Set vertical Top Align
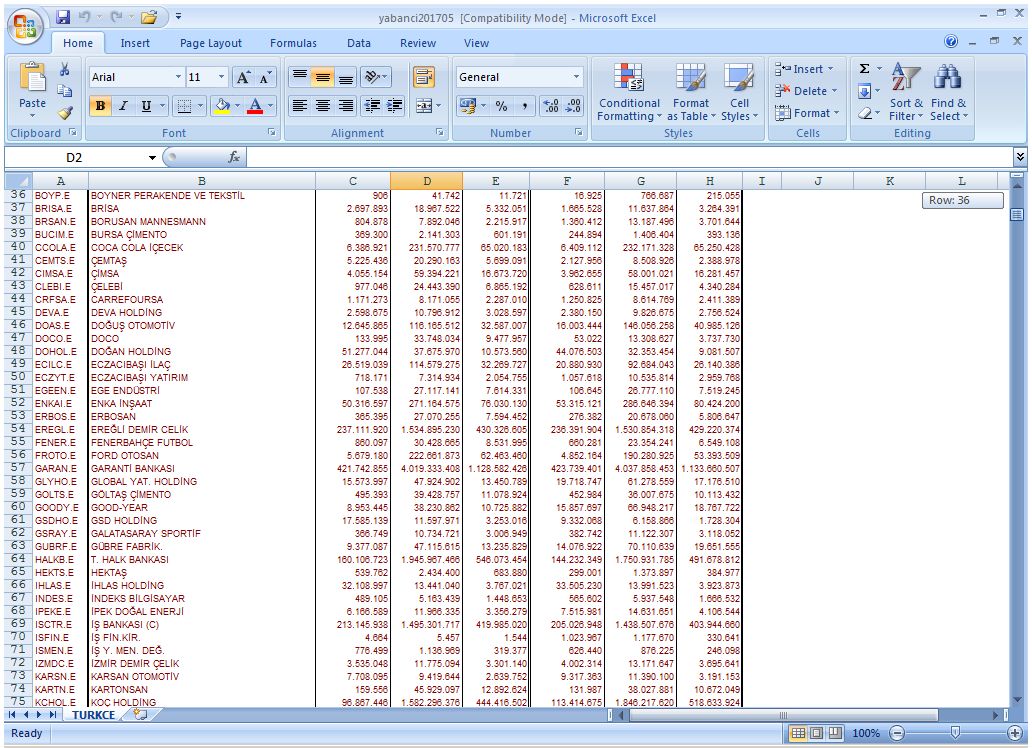1032x748 pixels. point(299,77)
